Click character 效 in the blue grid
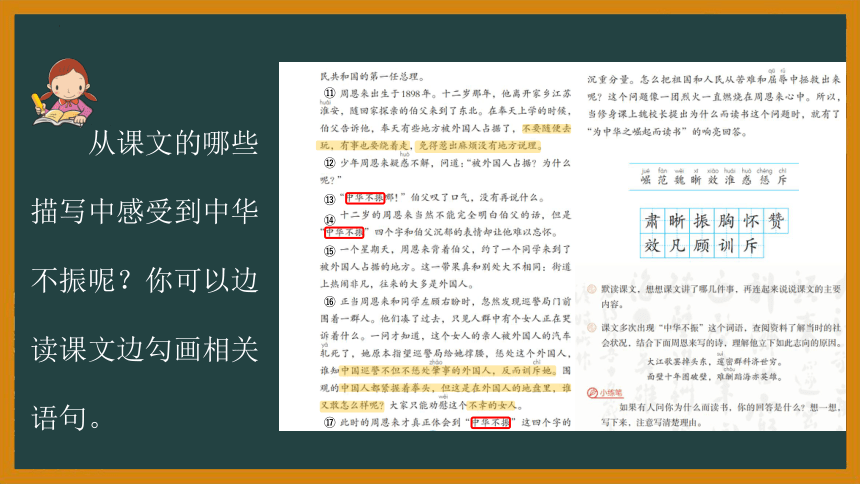This screenshot has height=484, width=860. point(652,245)
